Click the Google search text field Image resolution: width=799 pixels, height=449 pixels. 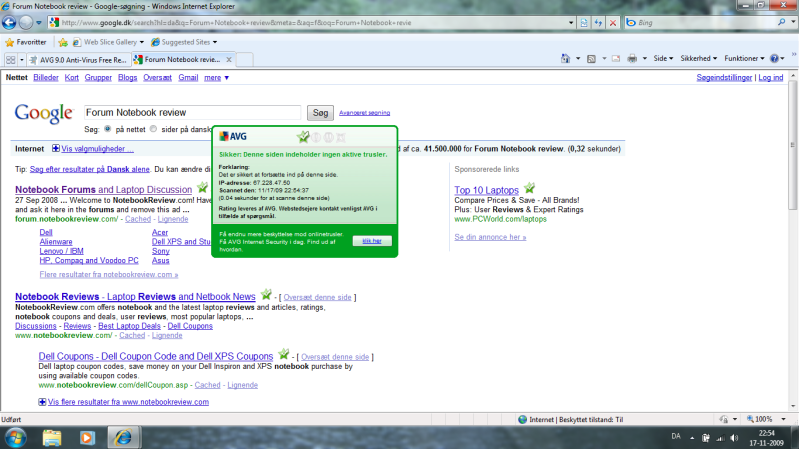(x=192, y=113)
